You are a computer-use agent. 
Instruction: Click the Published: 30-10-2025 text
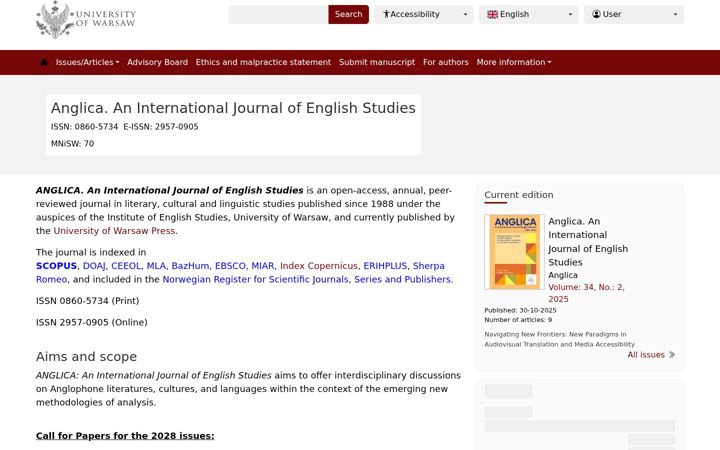[520, 310]
